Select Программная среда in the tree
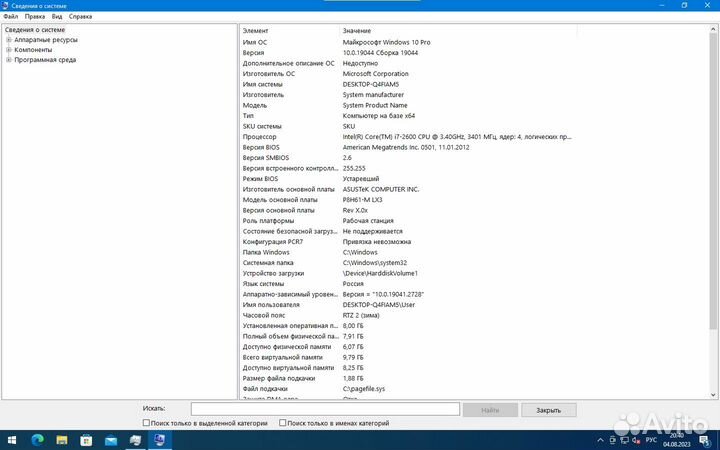The width and height of the screenshot is (720, 450). (x=45, y=60)
